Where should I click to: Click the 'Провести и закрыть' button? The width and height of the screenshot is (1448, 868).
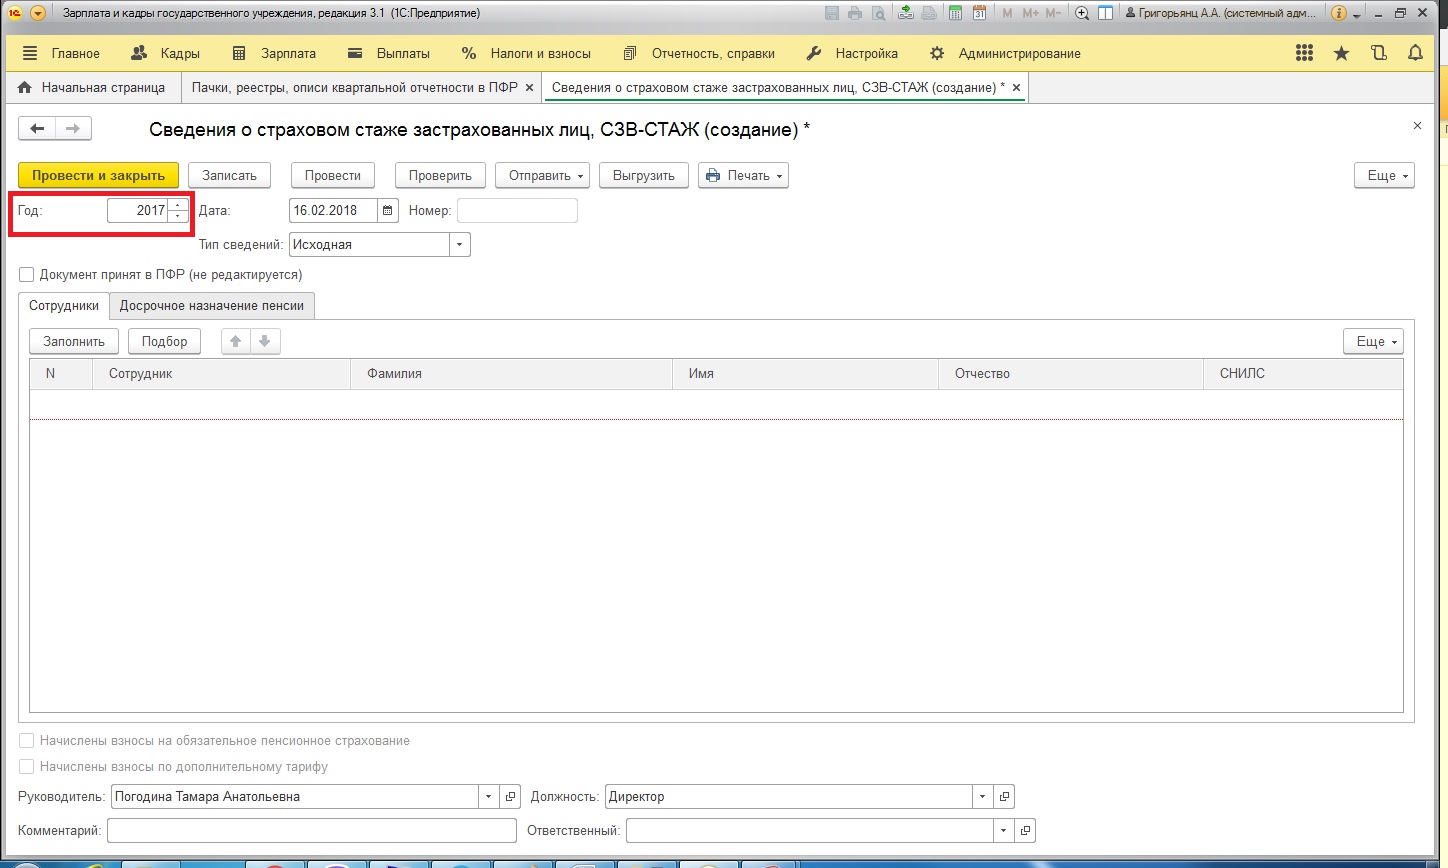(98, 175)
